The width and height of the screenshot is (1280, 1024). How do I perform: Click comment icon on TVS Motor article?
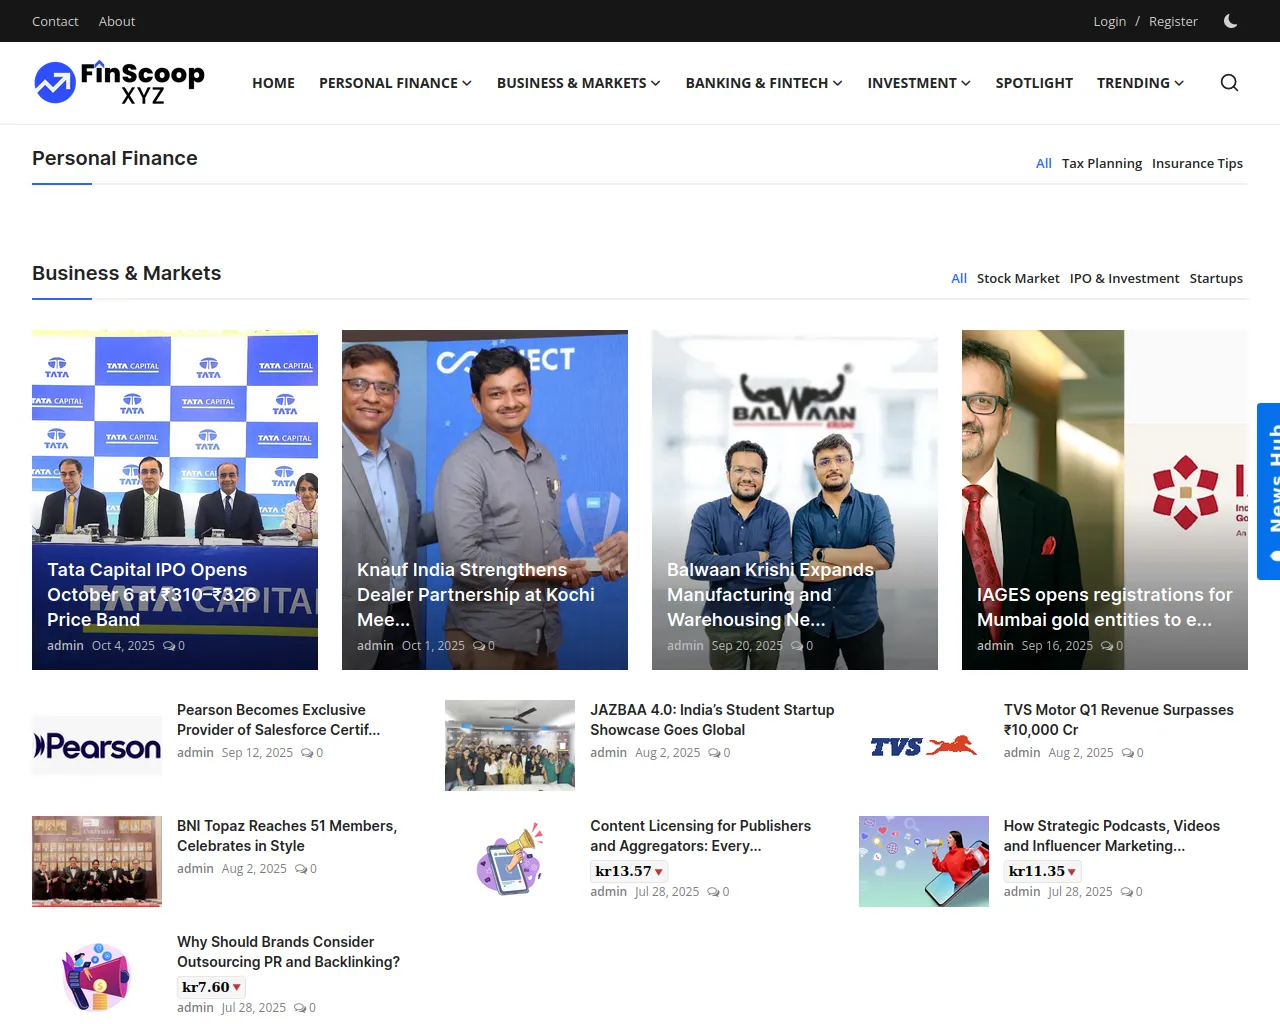point(1127,753)
